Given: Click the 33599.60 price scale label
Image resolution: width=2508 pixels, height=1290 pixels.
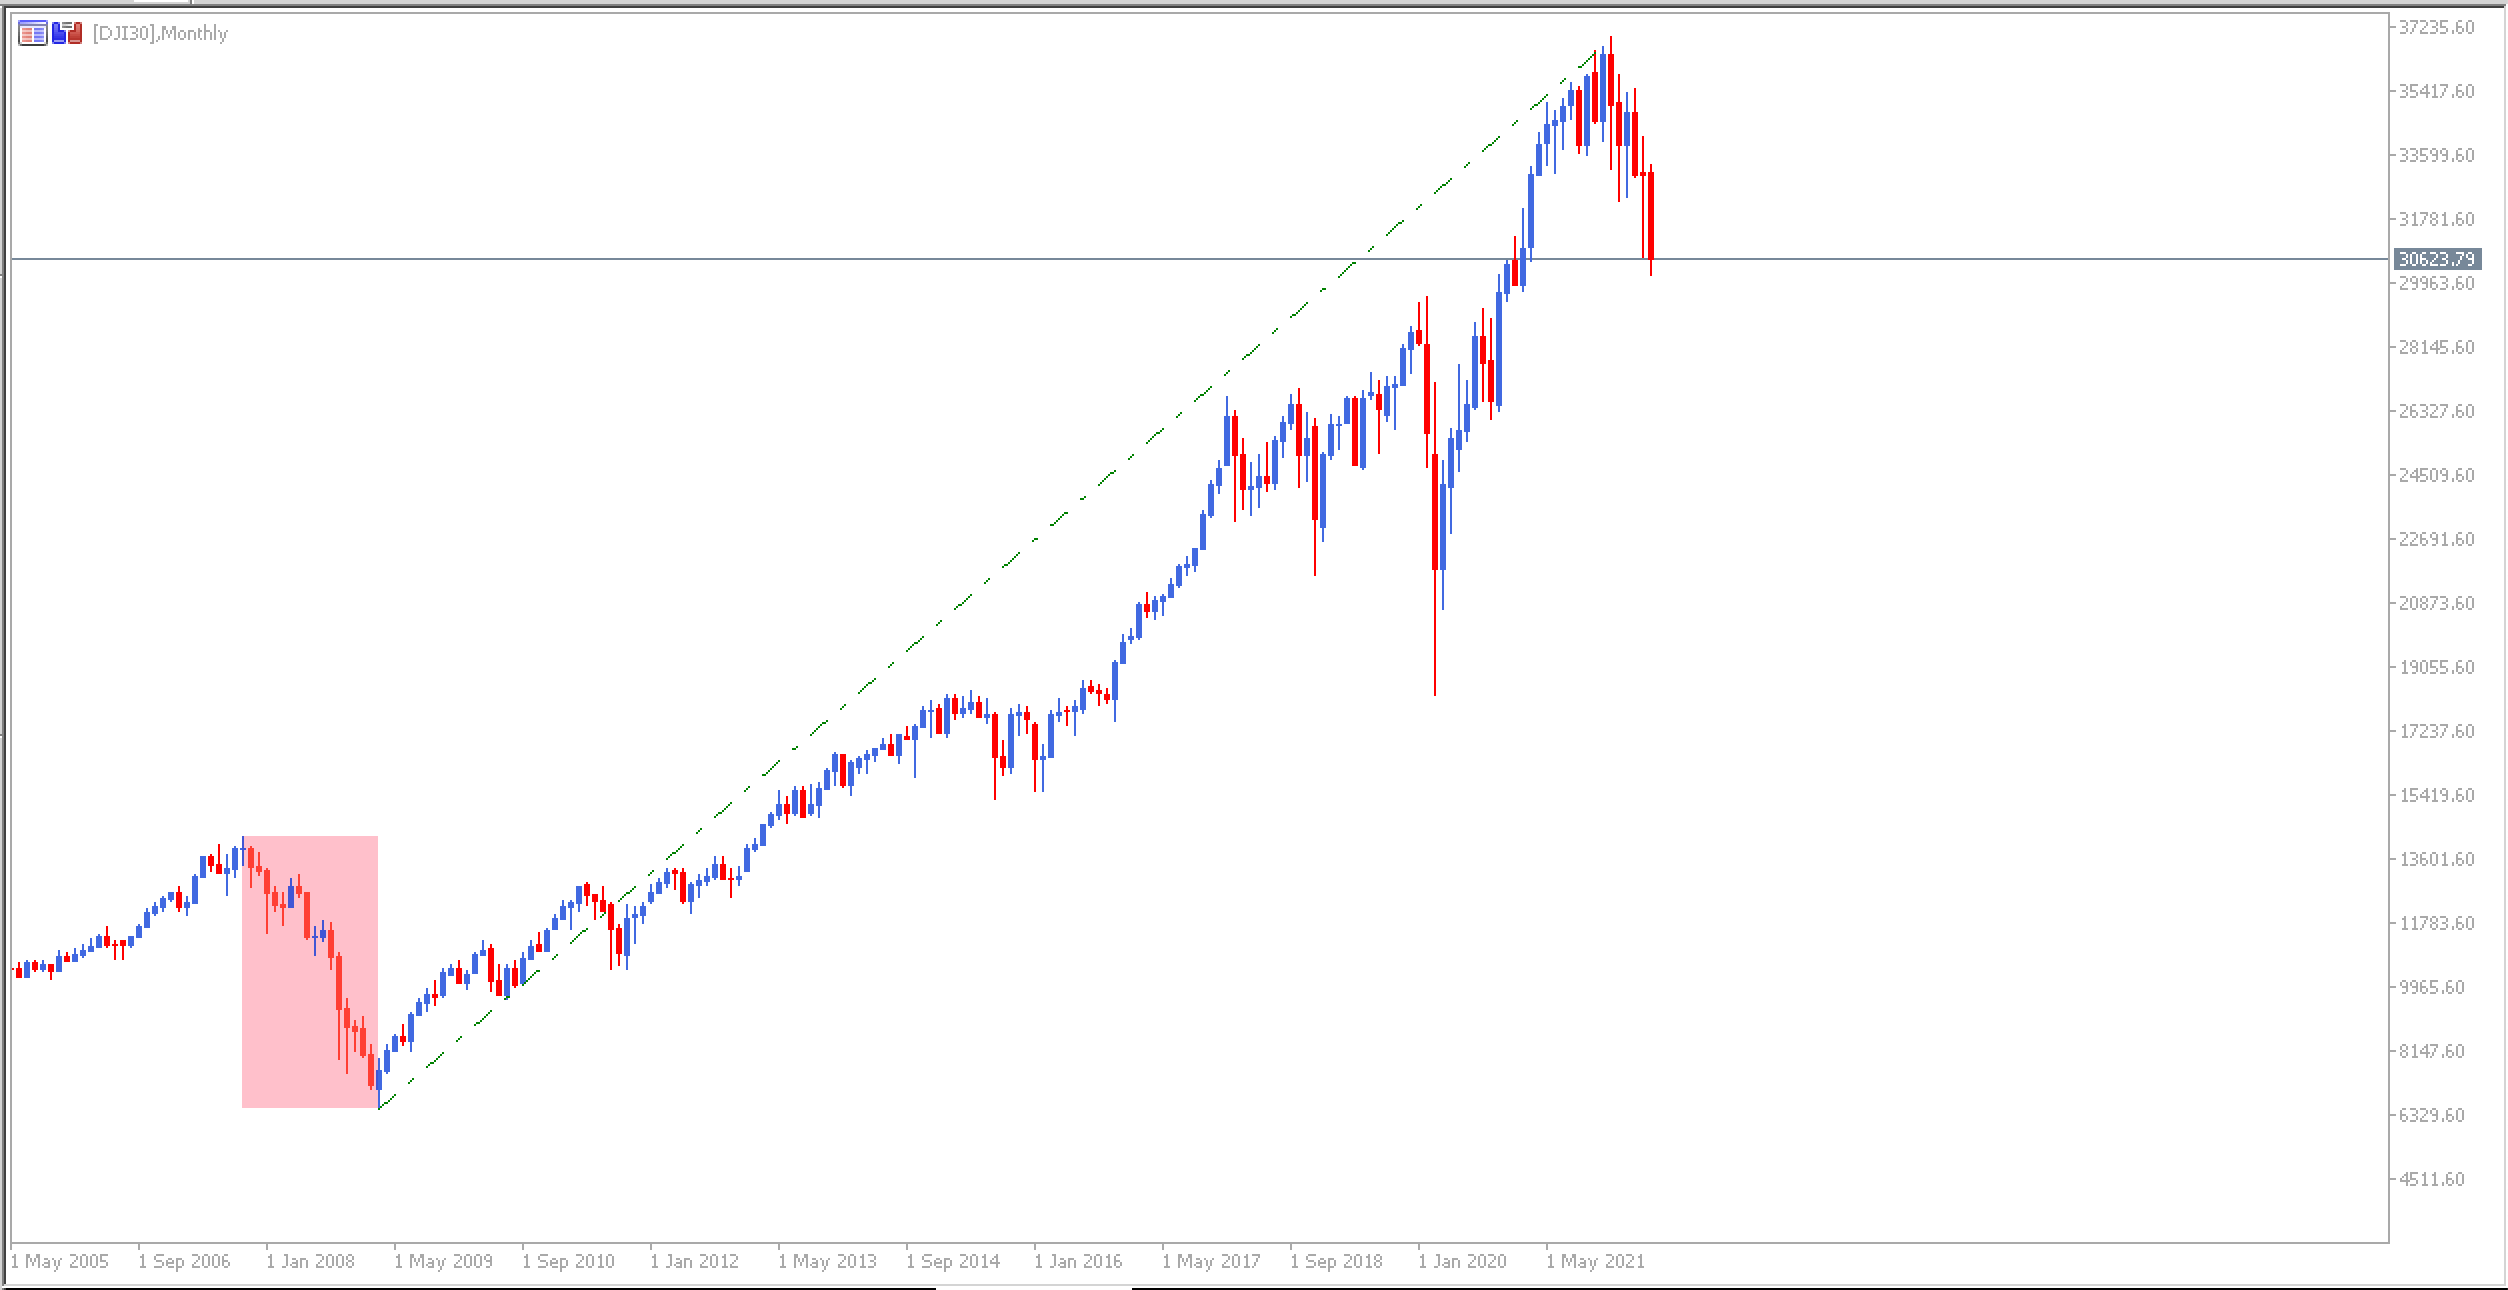Looking at the screenshot, I should click(2437, 156).
